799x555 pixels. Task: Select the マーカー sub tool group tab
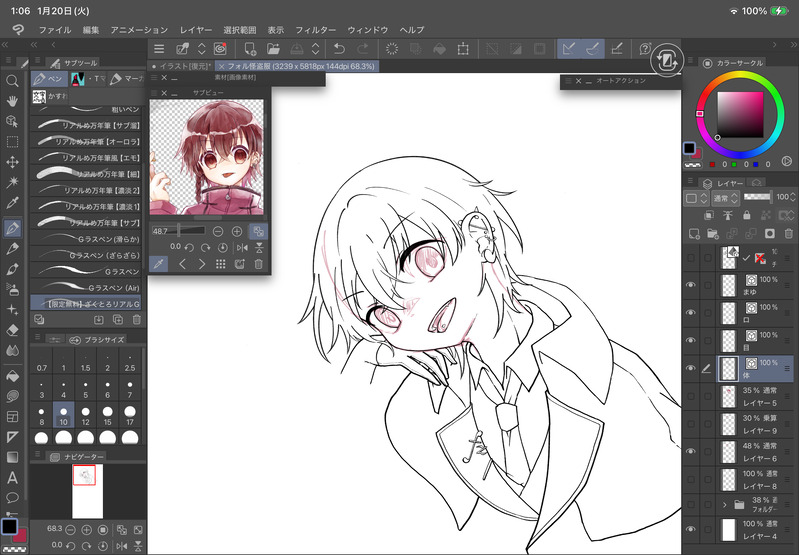tap(126, 79)
